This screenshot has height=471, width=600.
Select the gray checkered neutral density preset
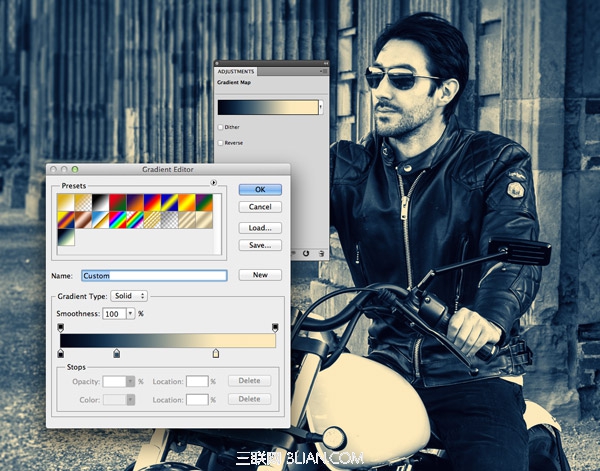click(169, 220)
